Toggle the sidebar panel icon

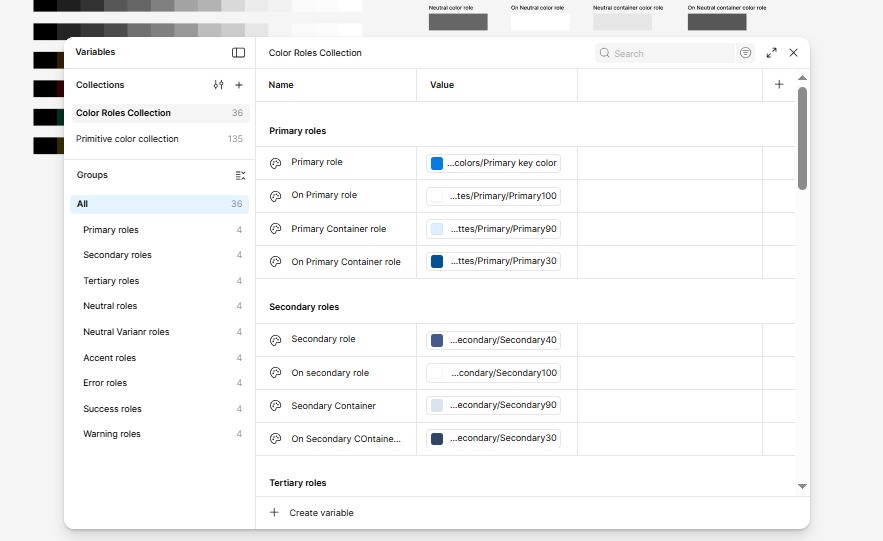point(238,52)
